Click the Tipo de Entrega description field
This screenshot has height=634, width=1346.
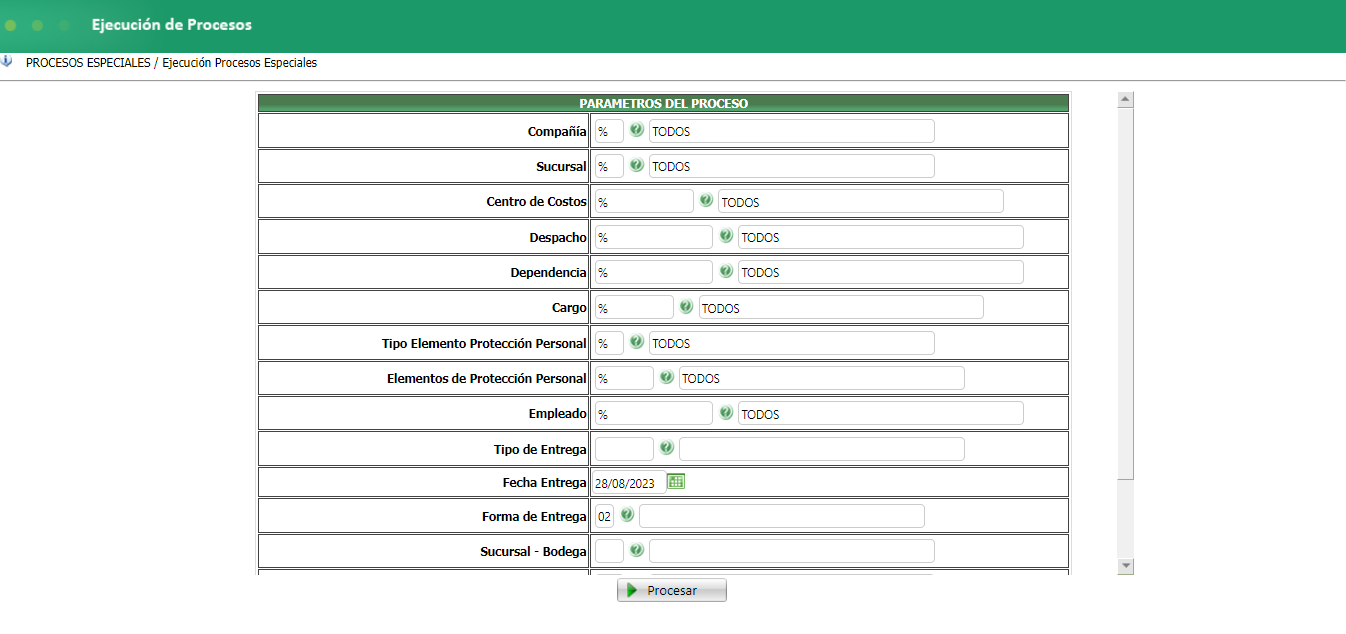click(822, 448)
